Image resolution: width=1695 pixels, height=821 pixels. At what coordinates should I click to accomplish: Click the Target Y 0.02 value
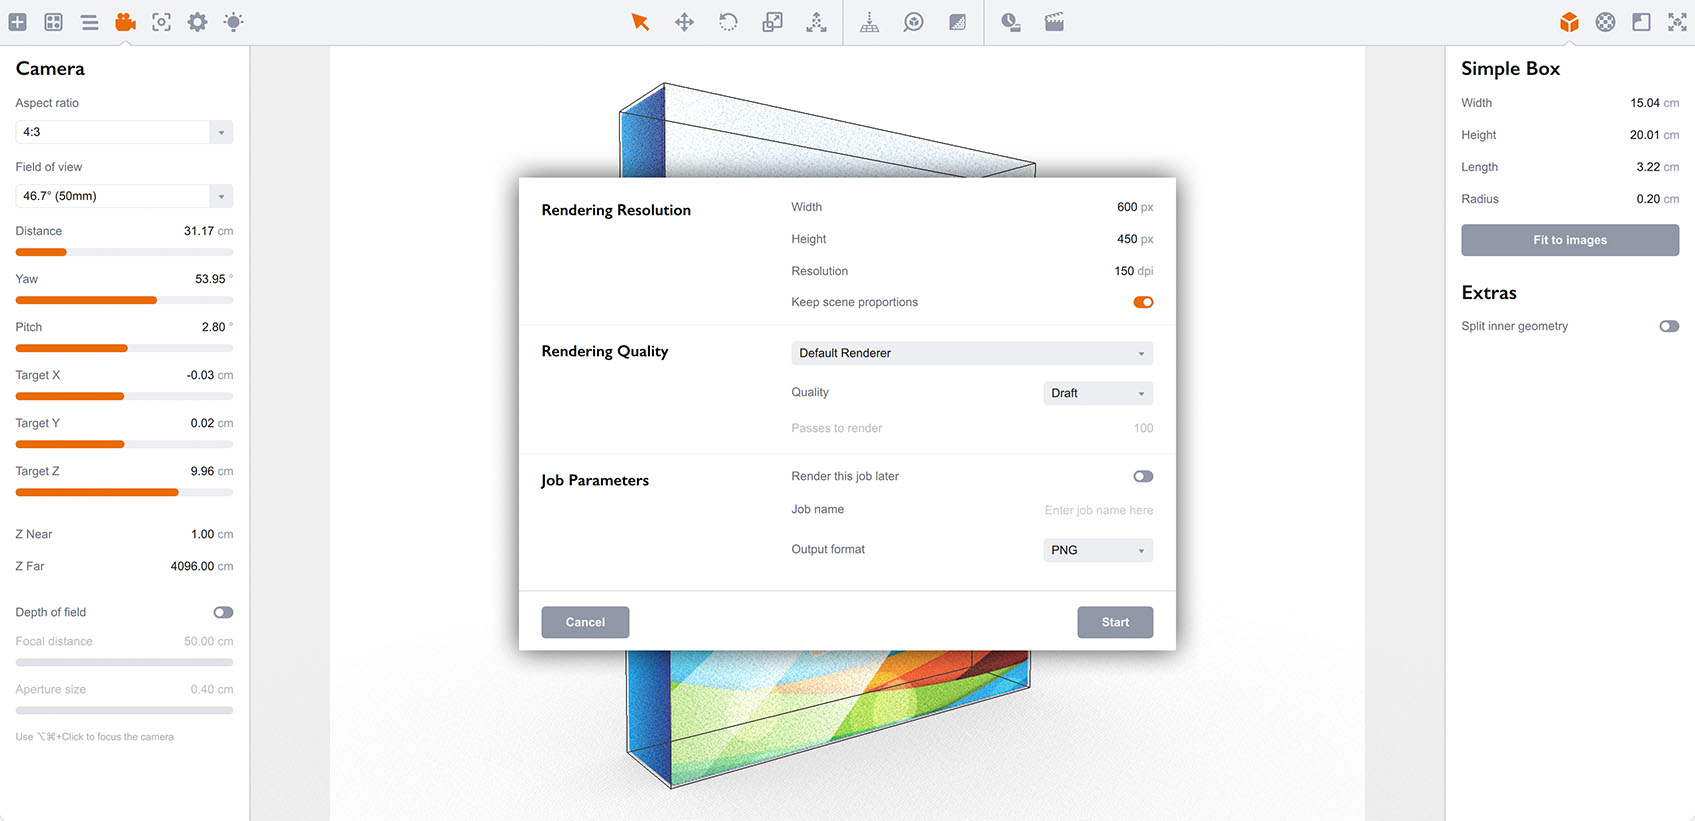pyautogui.click(x=202, y=423)
